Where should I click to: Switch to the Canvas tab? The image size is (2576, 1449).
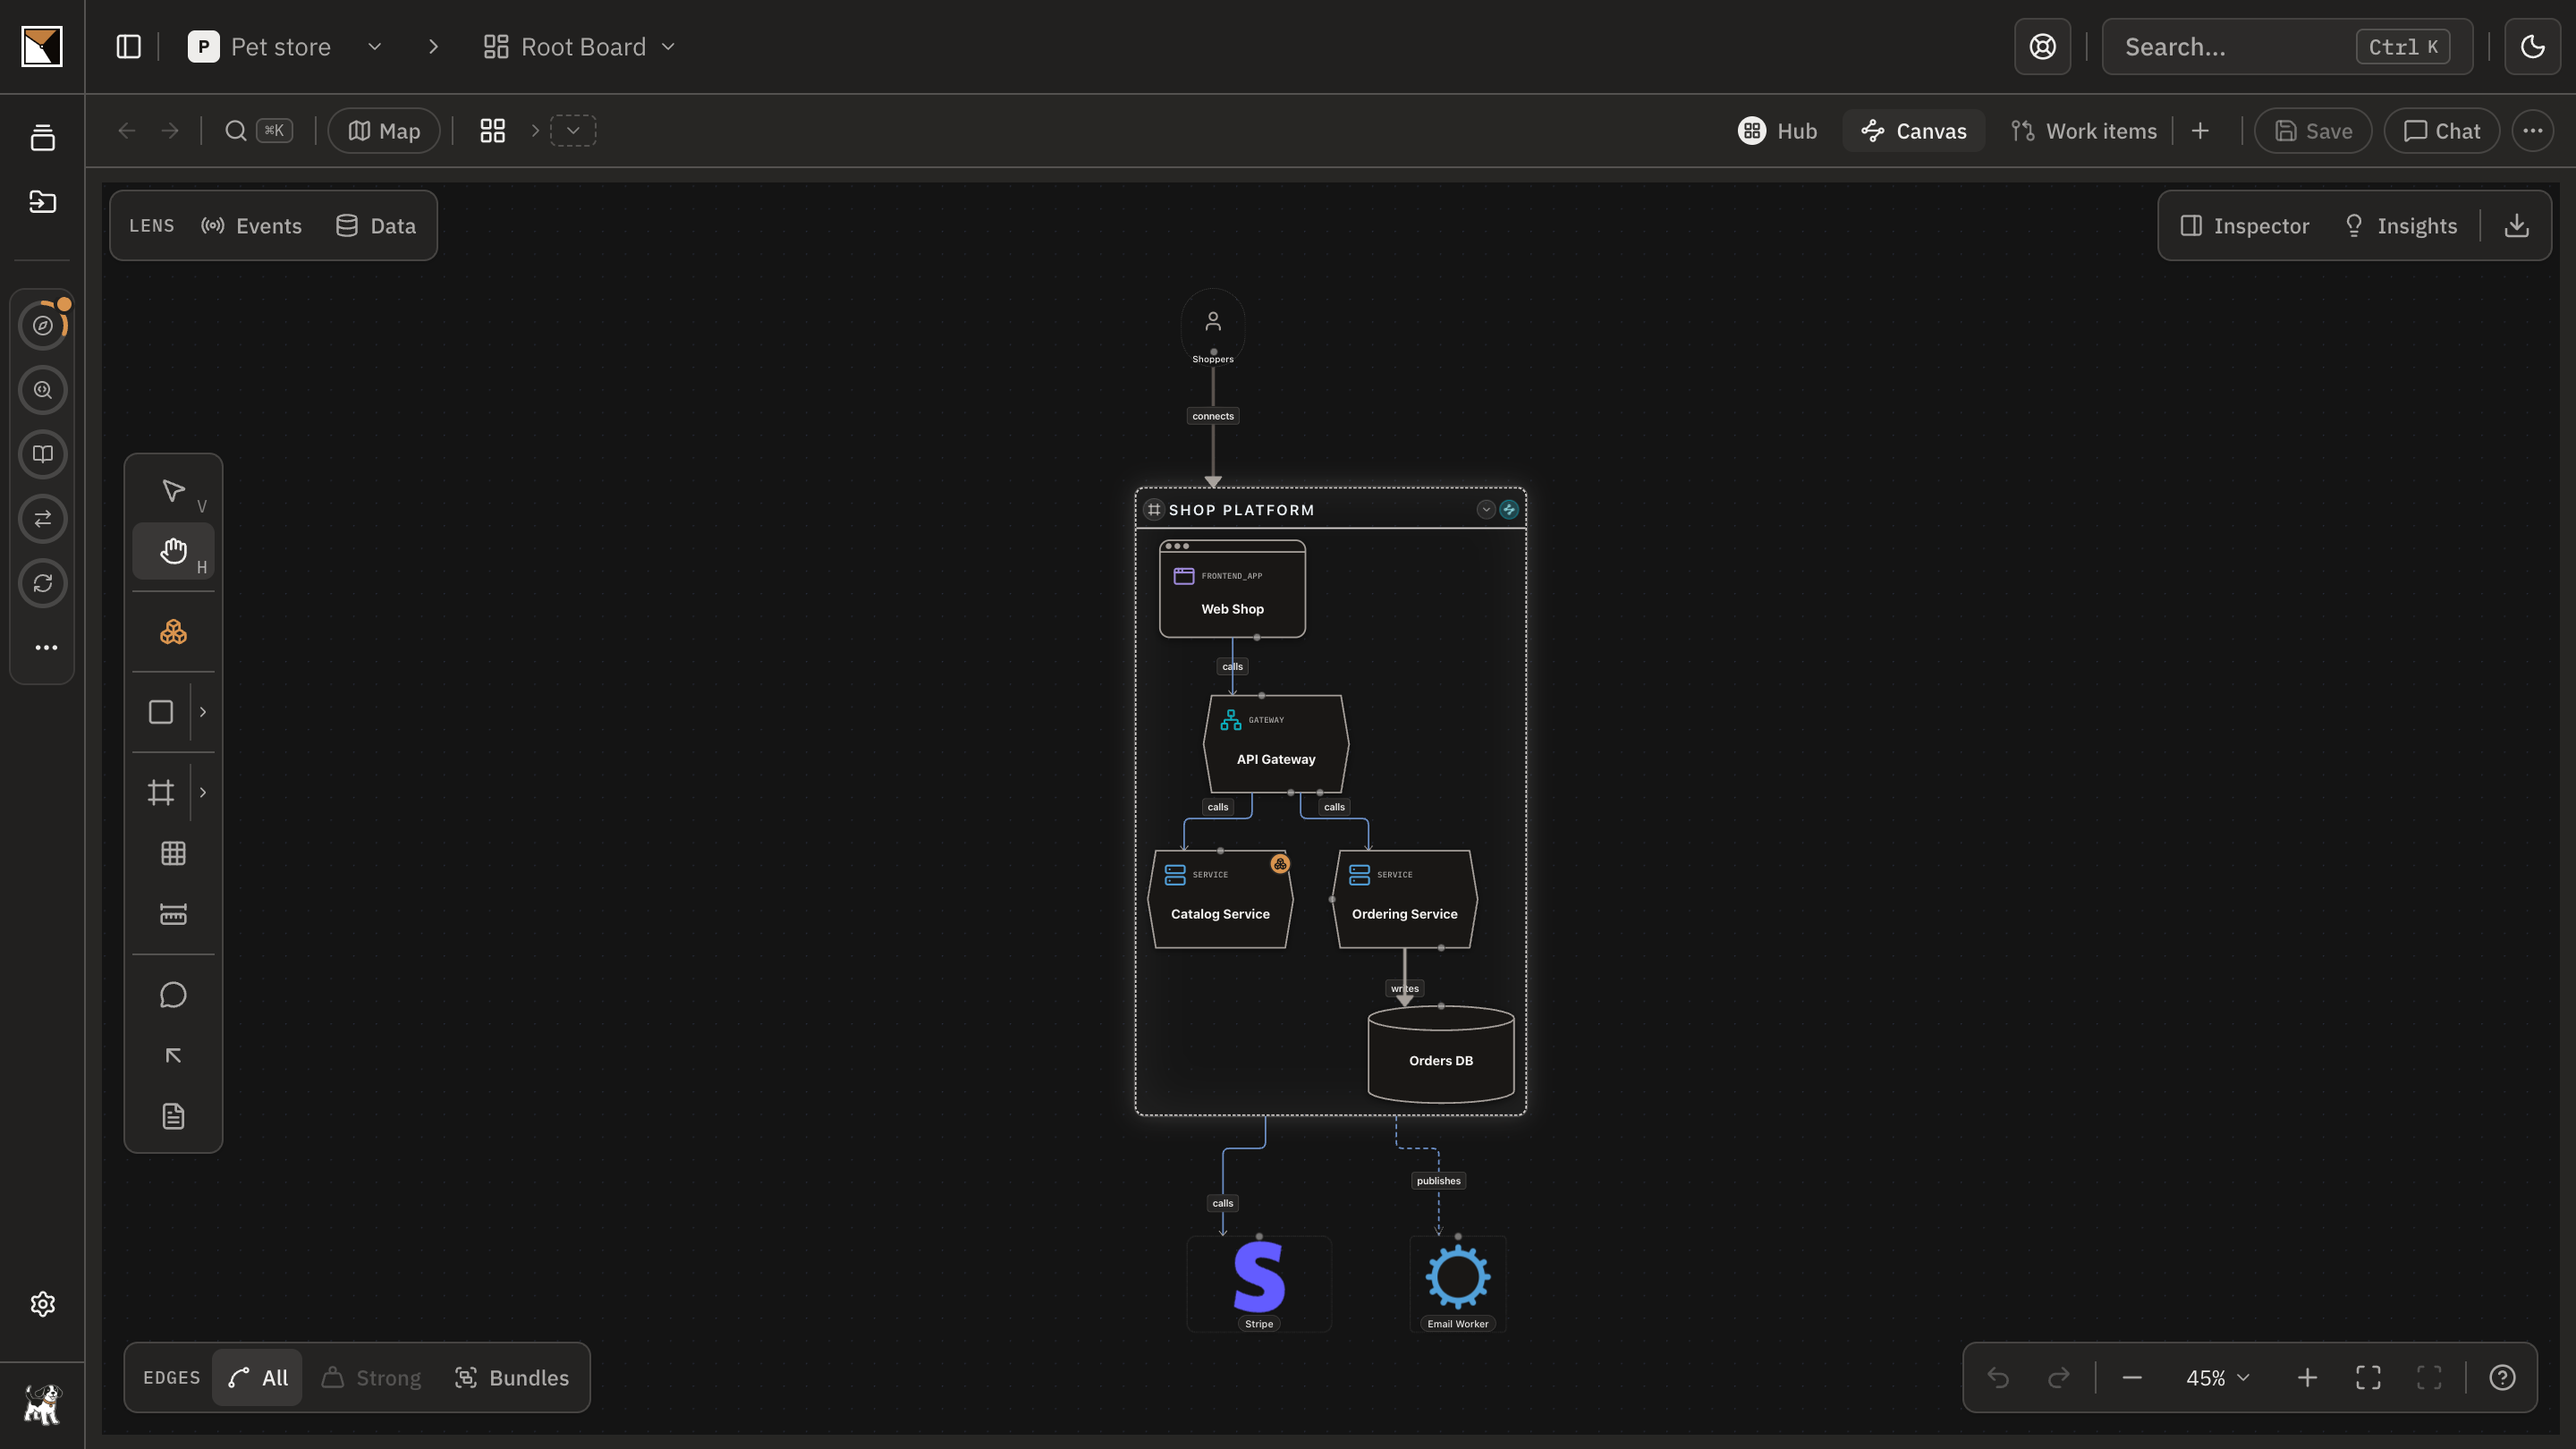pos(1914,131)
